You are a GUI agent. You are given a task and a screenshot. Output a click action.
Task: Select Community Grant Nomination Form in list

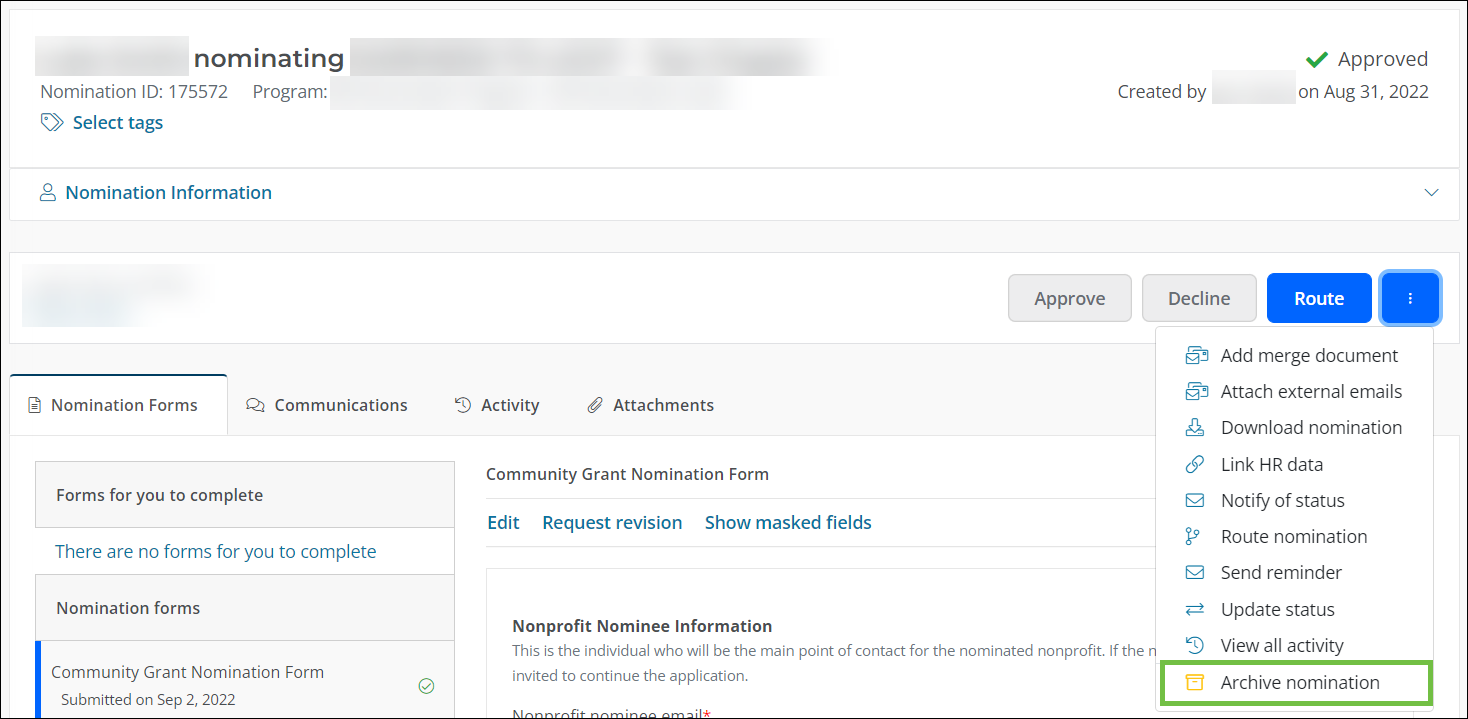(187, 672)
